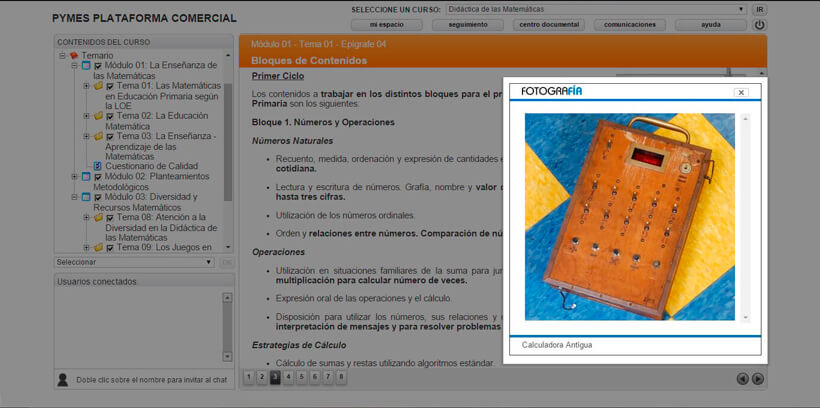820x408 pixels.
Task: Collapse the Módulo 03 tree node
Action: [74, 197]
